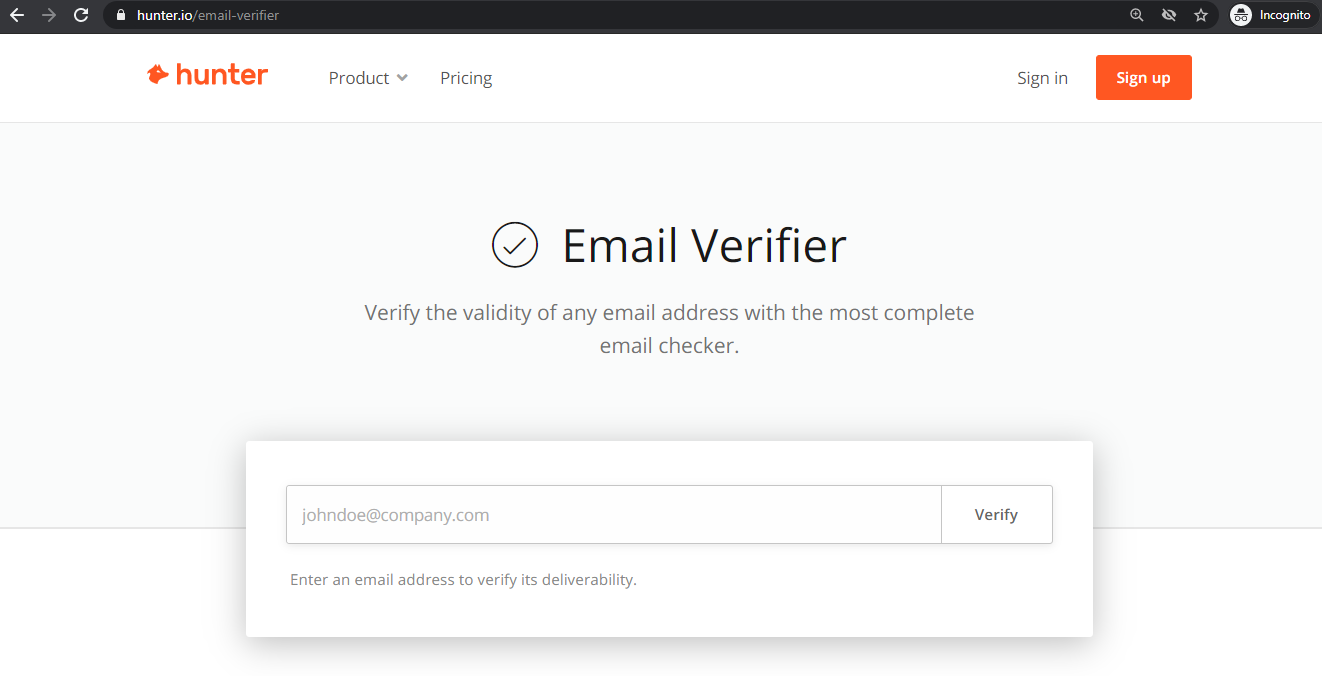This screenshot has height=676, width=1322.
Task: Open the Incognito profile indicator
Action: [x=1270, y=15]
